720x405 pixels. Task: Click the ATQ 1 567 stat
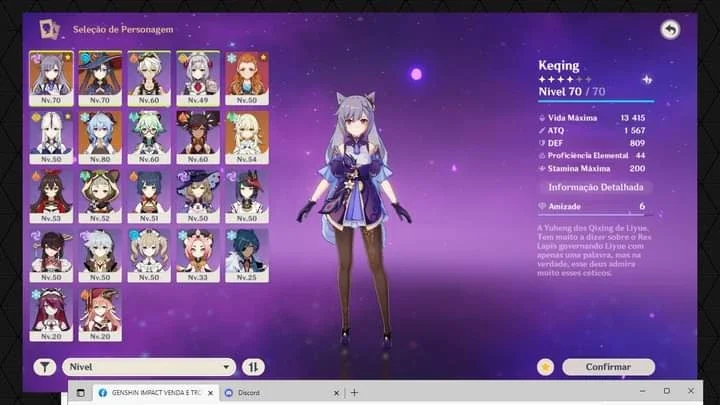click(x=592, y=130)
